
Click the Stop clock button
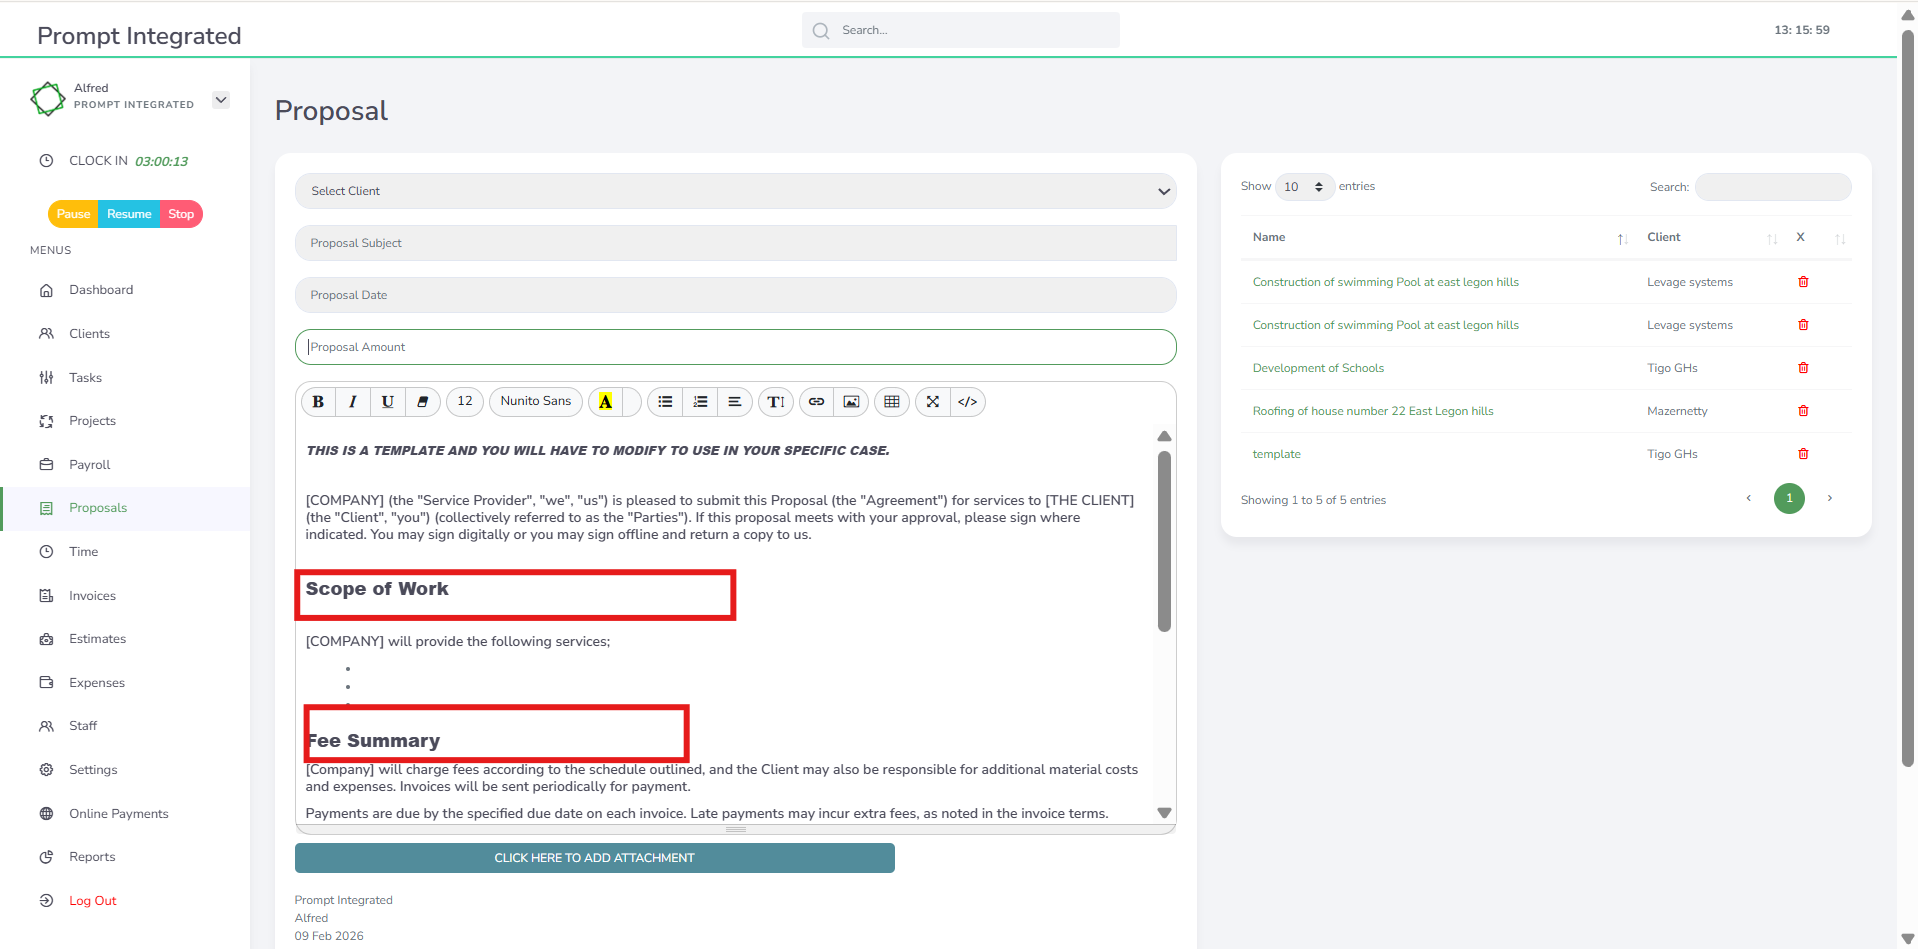click(181, 214)
